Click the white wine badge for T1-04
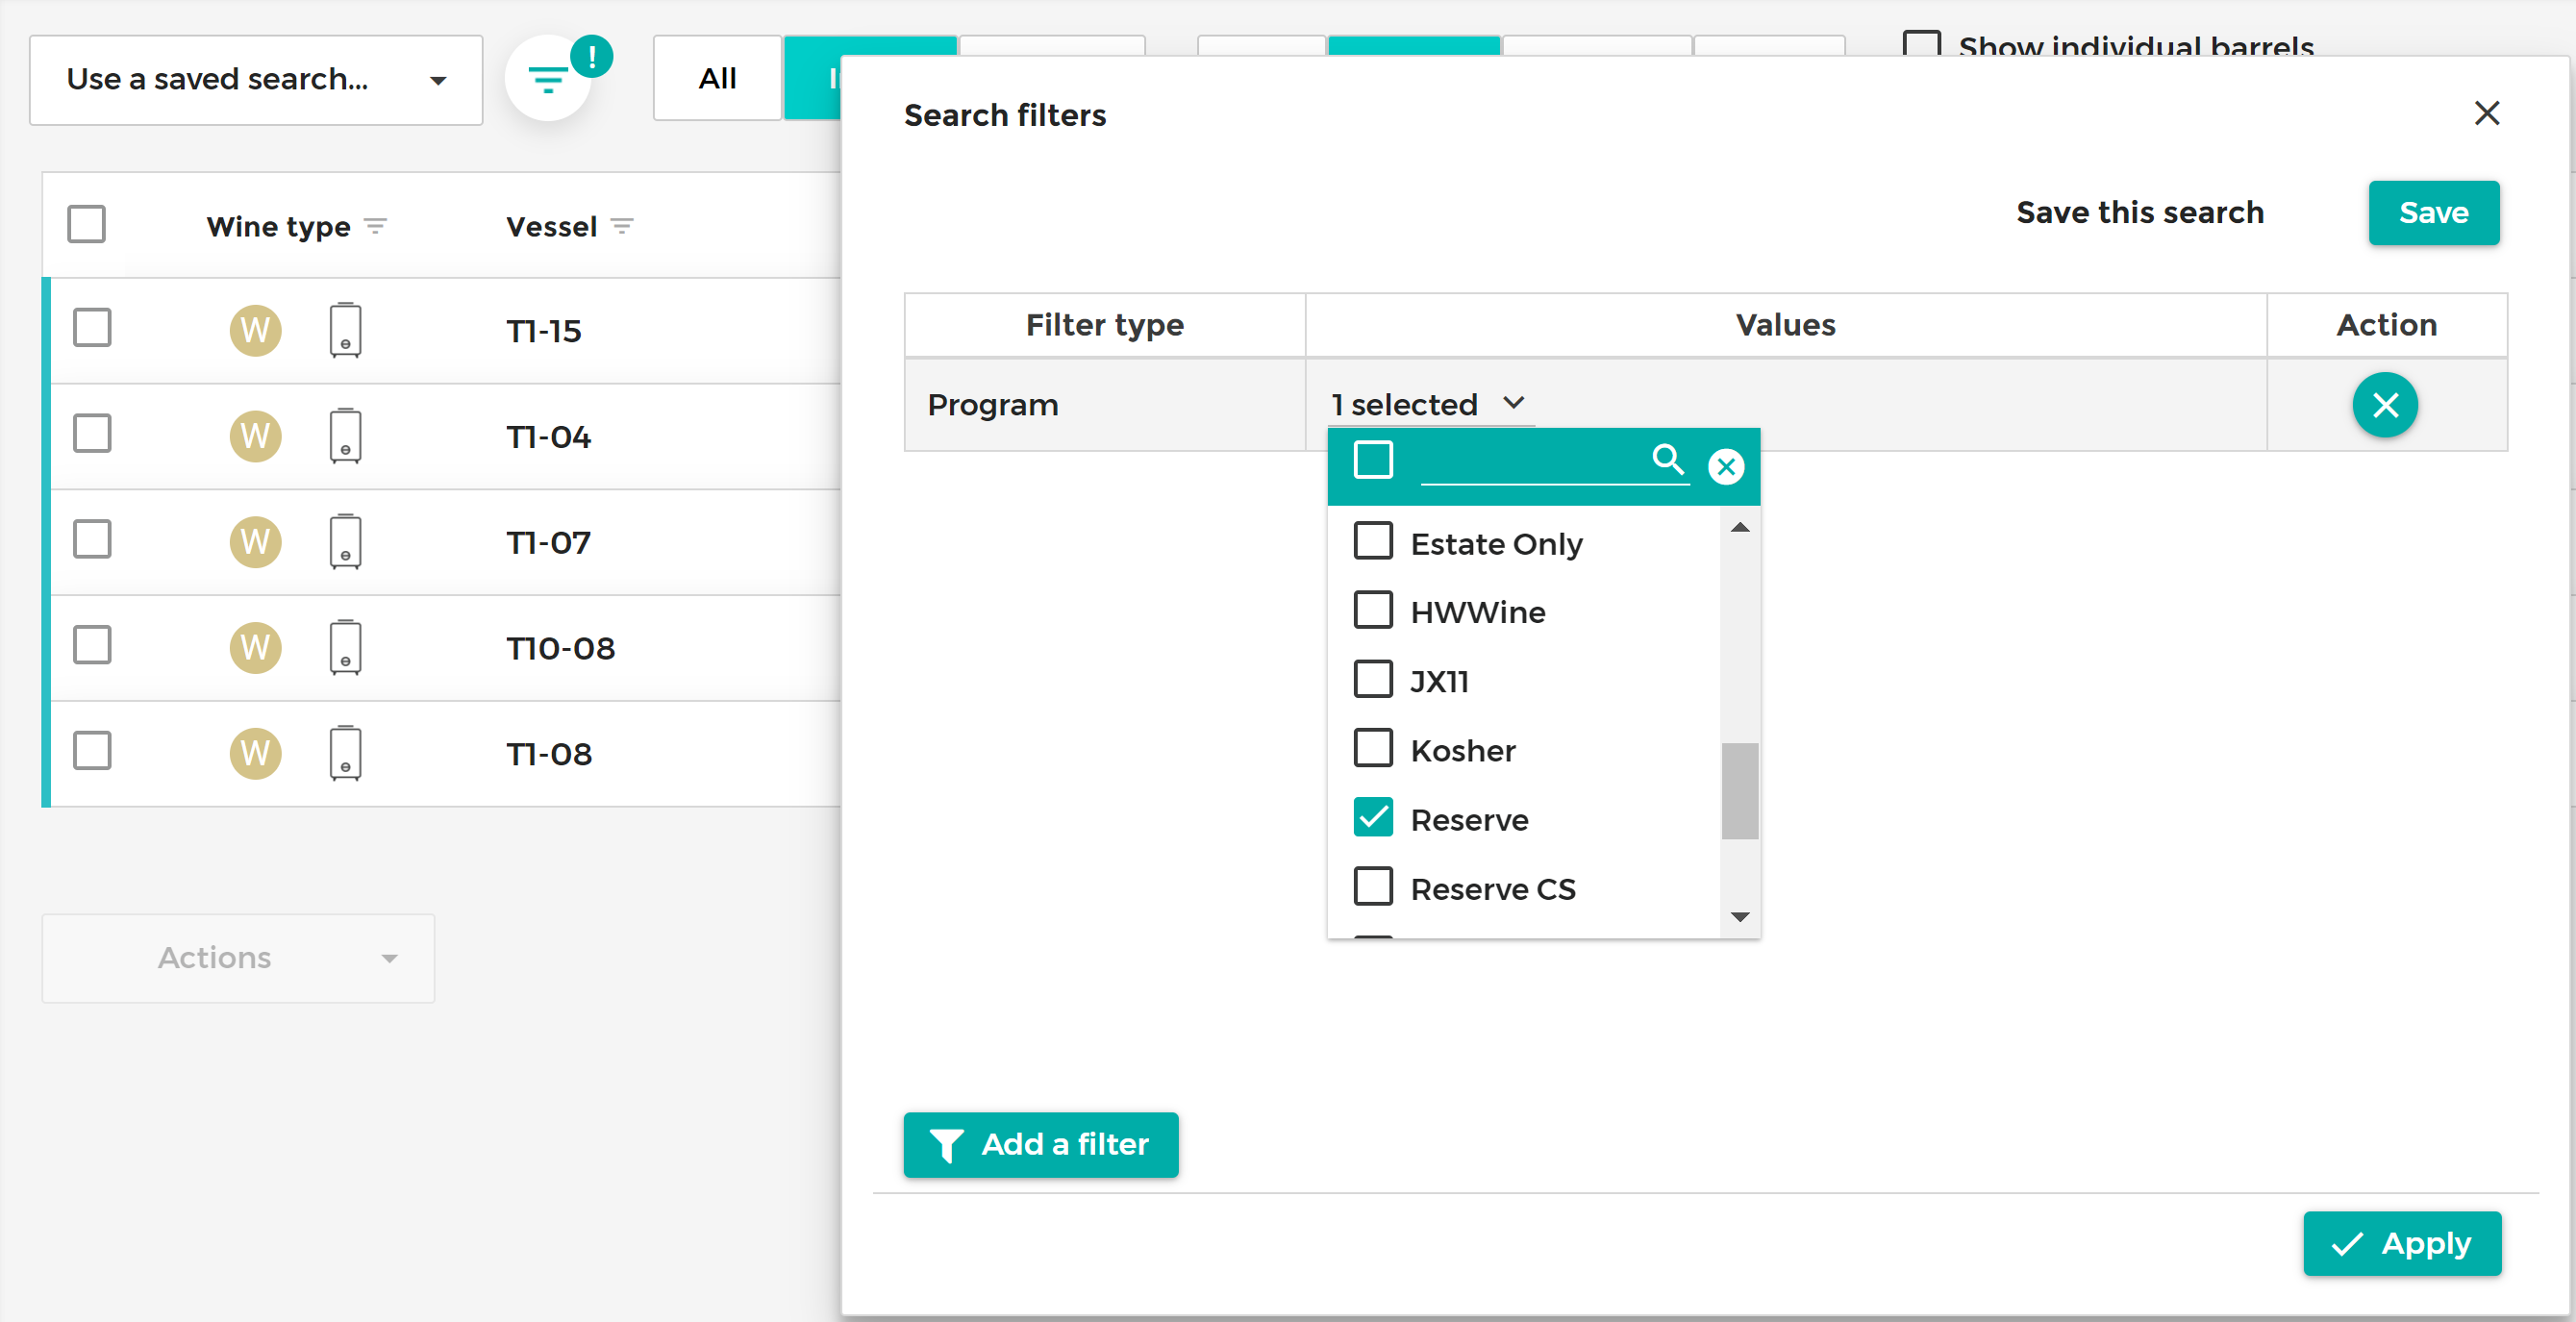This screenshot has height=1322, width=2576. click(x=255, y=436)
